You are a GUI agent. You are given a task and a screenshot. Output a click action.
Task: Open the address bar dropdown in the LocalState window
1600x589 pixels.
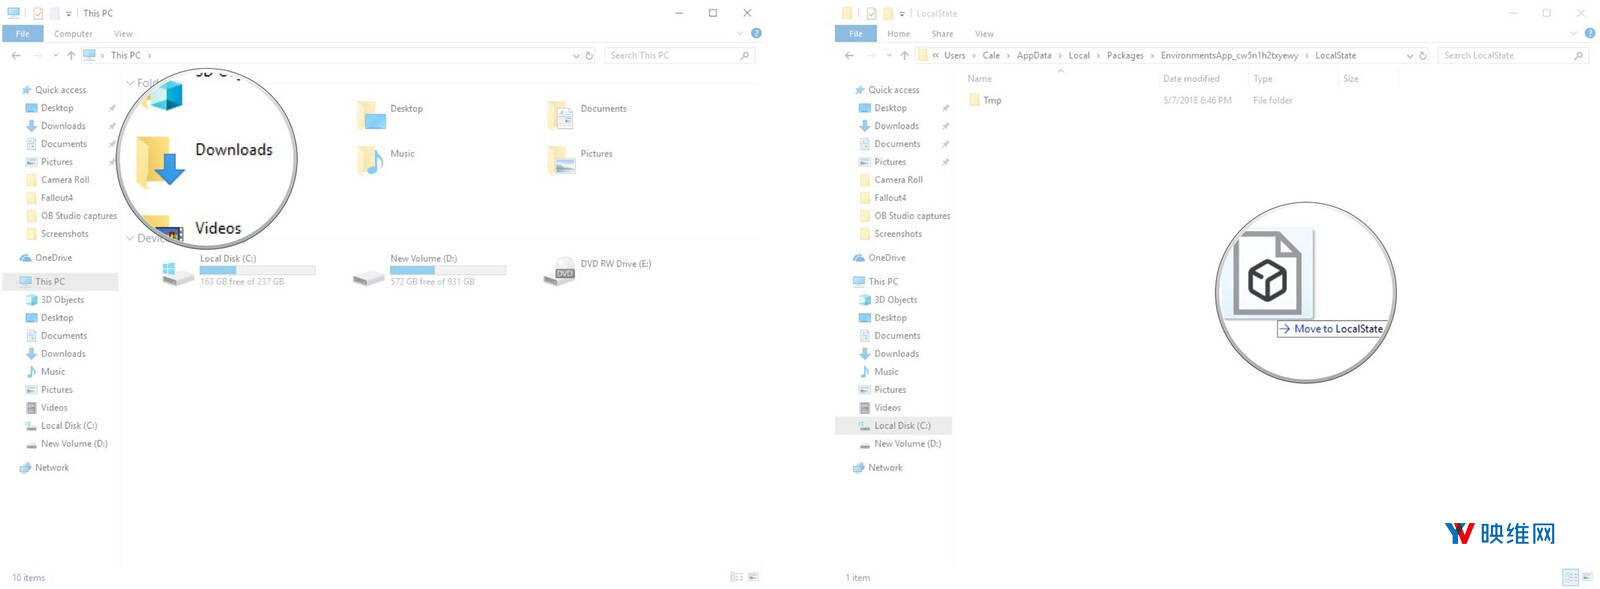click(x=1409, y=56)
